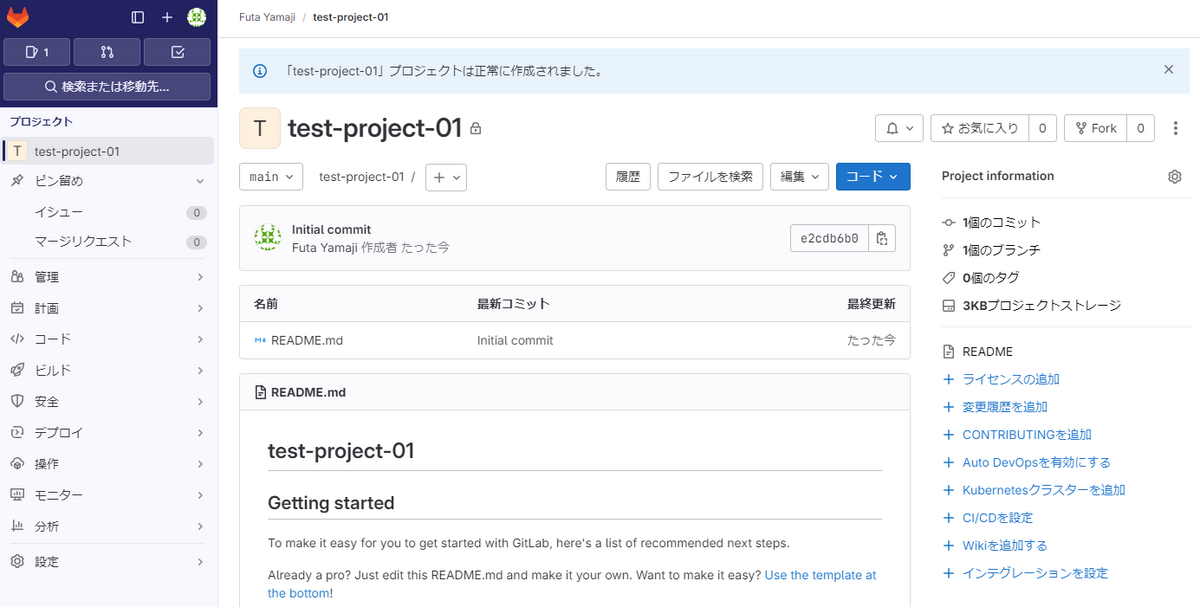Click the commit author avatar
This screenshot has width=1200, height=607.
pyautogui.click(x=267, y=238)
